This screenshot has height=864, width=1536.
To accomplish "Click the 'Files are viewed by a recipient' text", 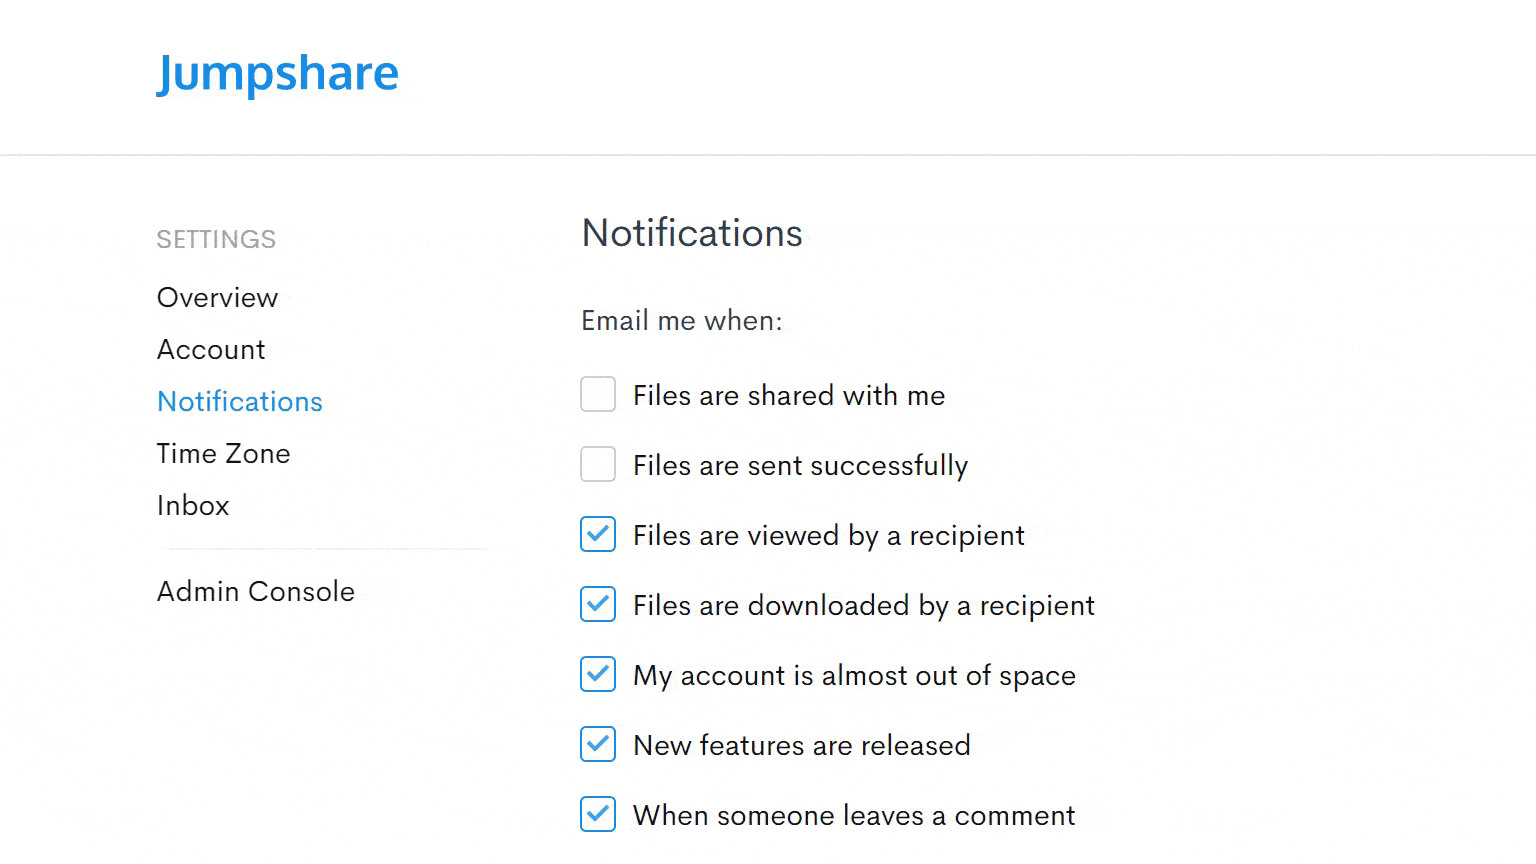I will coord(828,536).
